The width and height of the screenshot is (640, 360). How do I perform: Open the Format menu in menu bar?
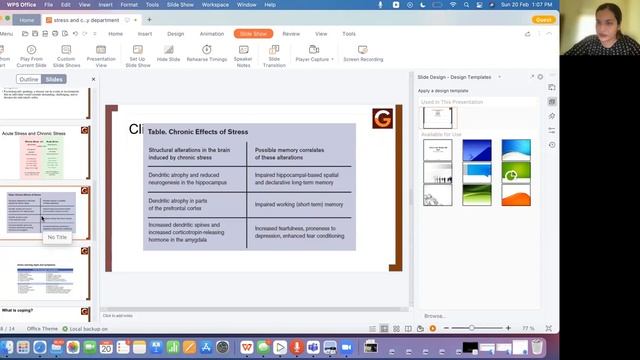(129, 5)
